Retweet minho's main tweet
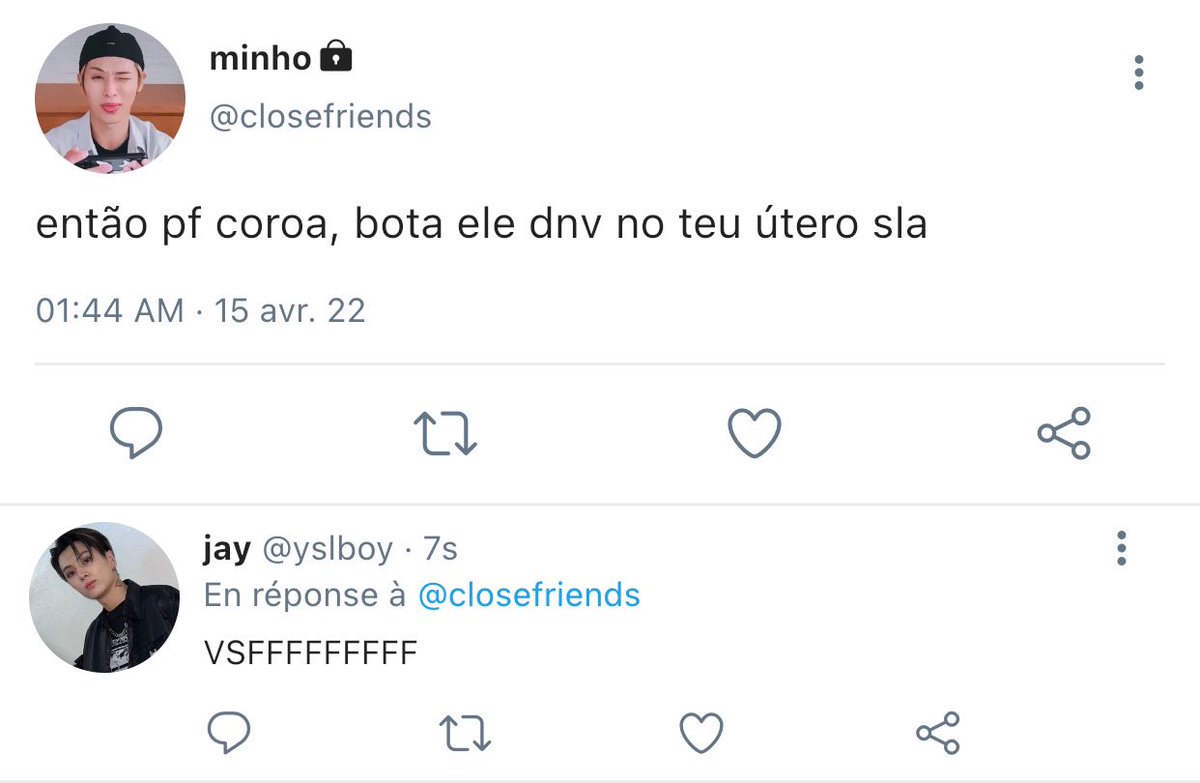This screenshot has width=1200, height=783. [x=446, y=434]
